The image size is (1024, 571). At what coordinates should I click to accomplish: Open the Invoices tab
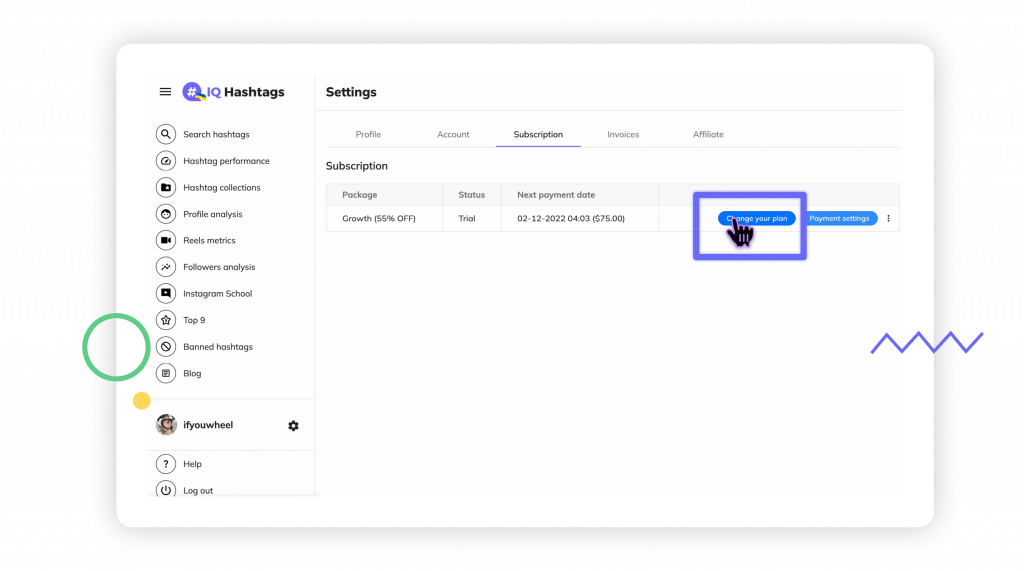623,135
